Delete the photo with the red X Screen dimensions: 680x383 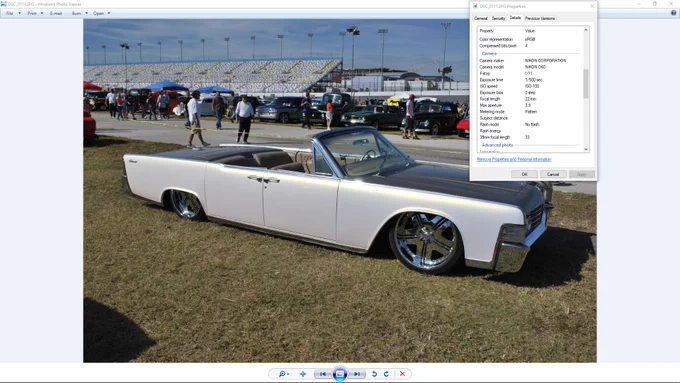(x=402, y=374)
